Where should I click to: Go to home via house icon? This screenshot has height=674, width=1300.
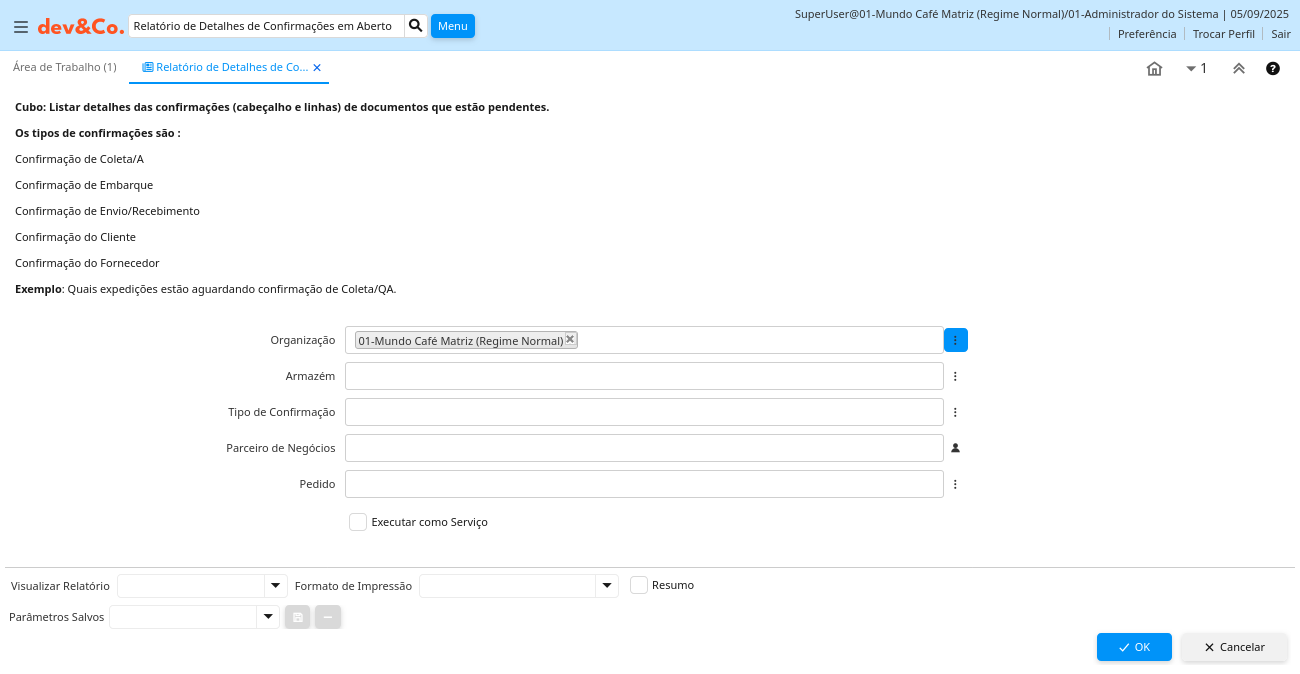tap(1154, 69)
